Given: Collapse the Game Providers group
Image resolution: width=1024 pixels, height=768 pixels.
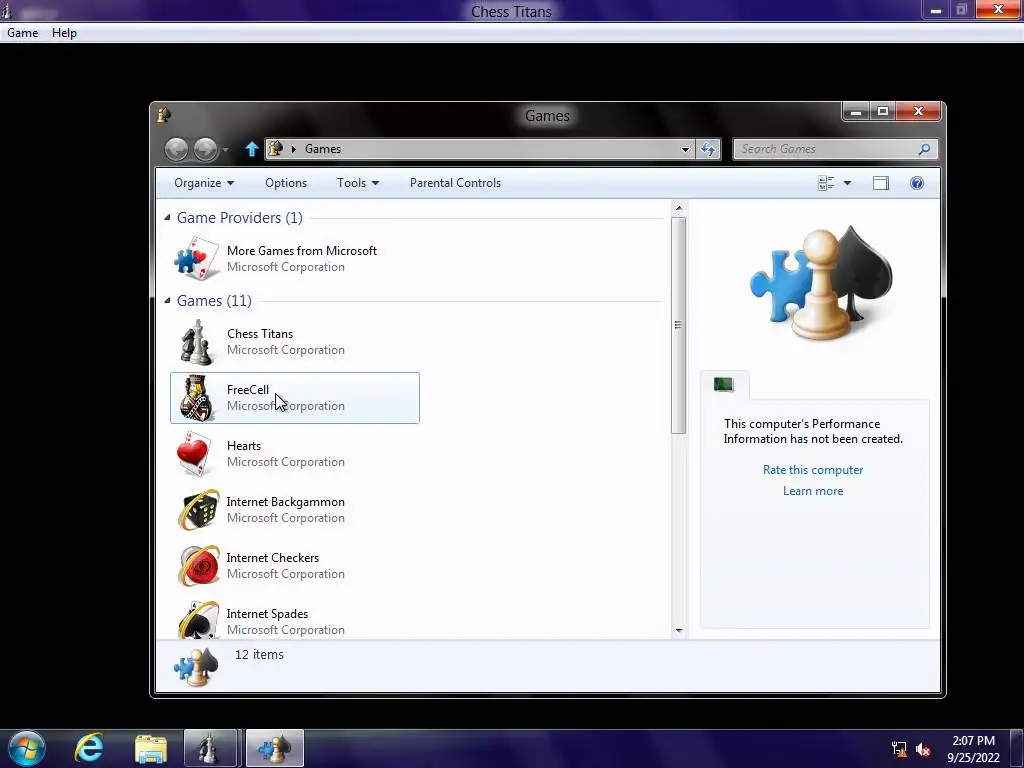Looking at the screenshot, I should pyautogui.click(x=167, y=217).
